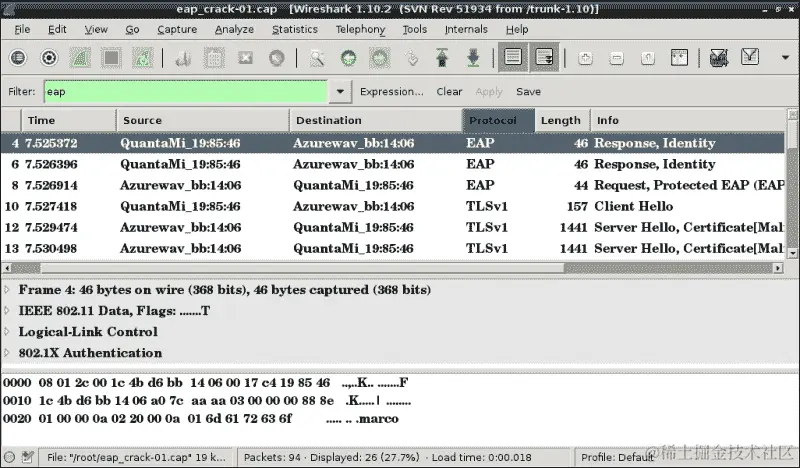Expand the Frame 4 details tree
This screenshot has height=468, width=800.
7,290
